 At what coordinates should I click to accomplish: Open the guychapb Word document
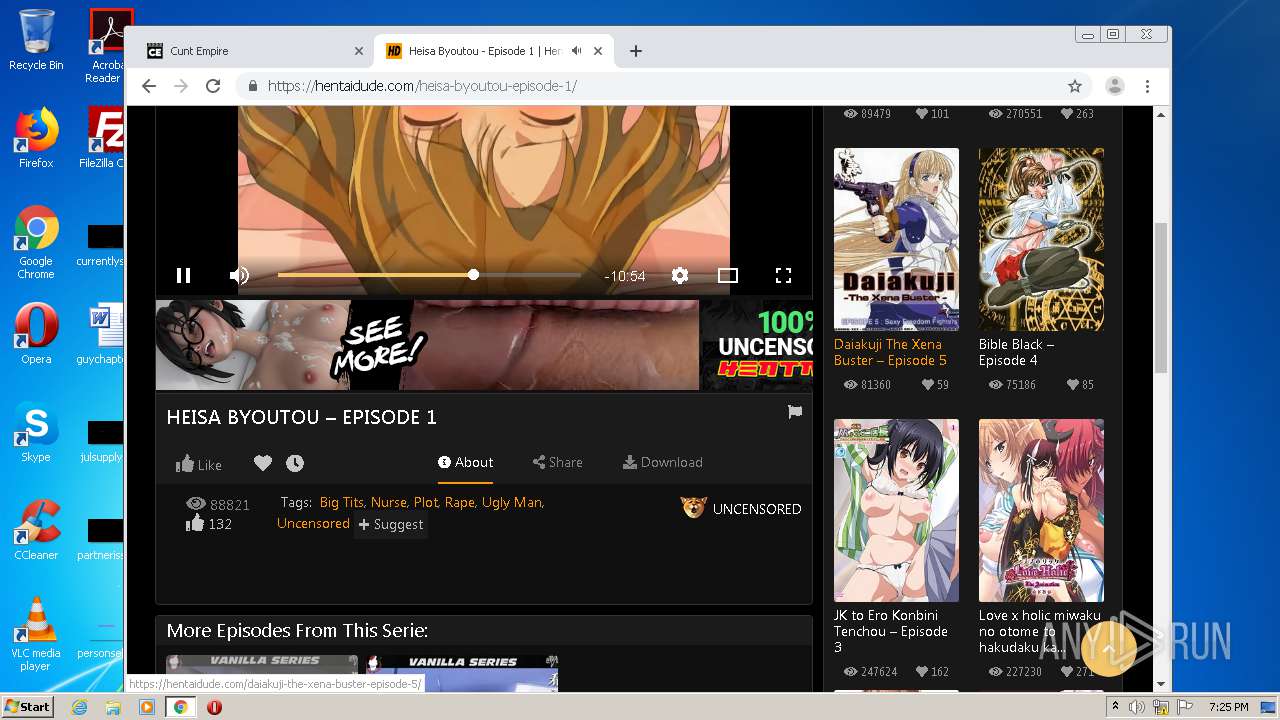102,334
